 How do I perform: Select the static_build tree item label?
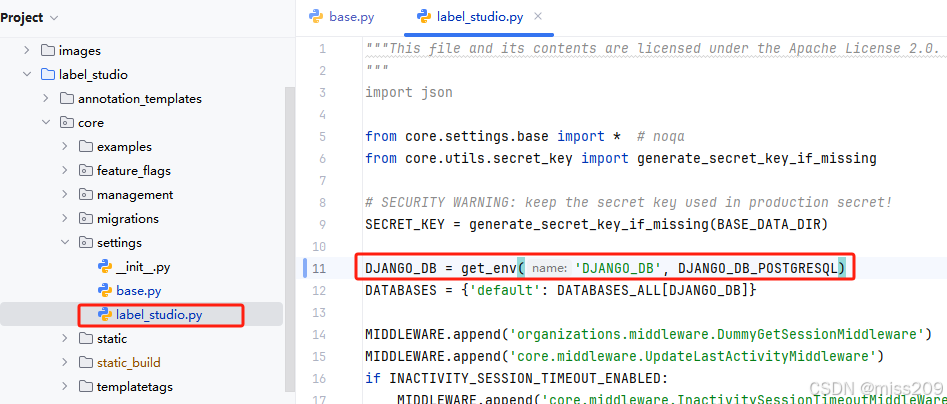click(x=129, y=363)
